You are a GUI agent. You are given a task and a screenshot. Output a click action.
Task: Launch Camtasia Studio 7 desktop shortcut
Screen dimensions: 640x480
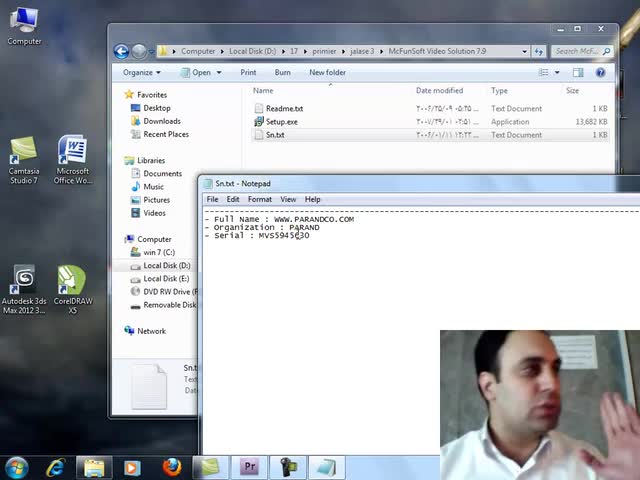tap(24, 160)
